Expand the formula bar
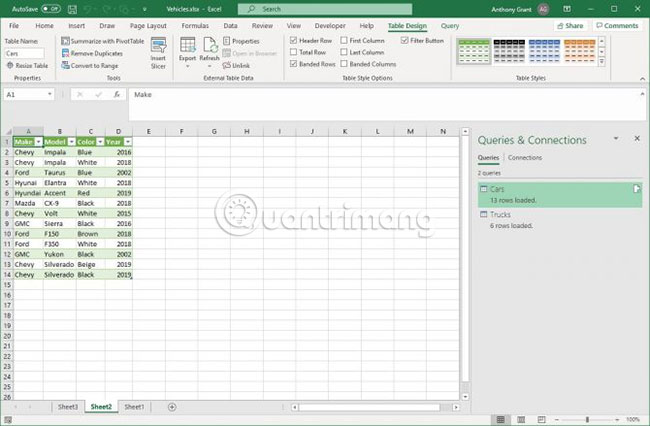Viewport: 650px width, 426px height. point(642,94)
